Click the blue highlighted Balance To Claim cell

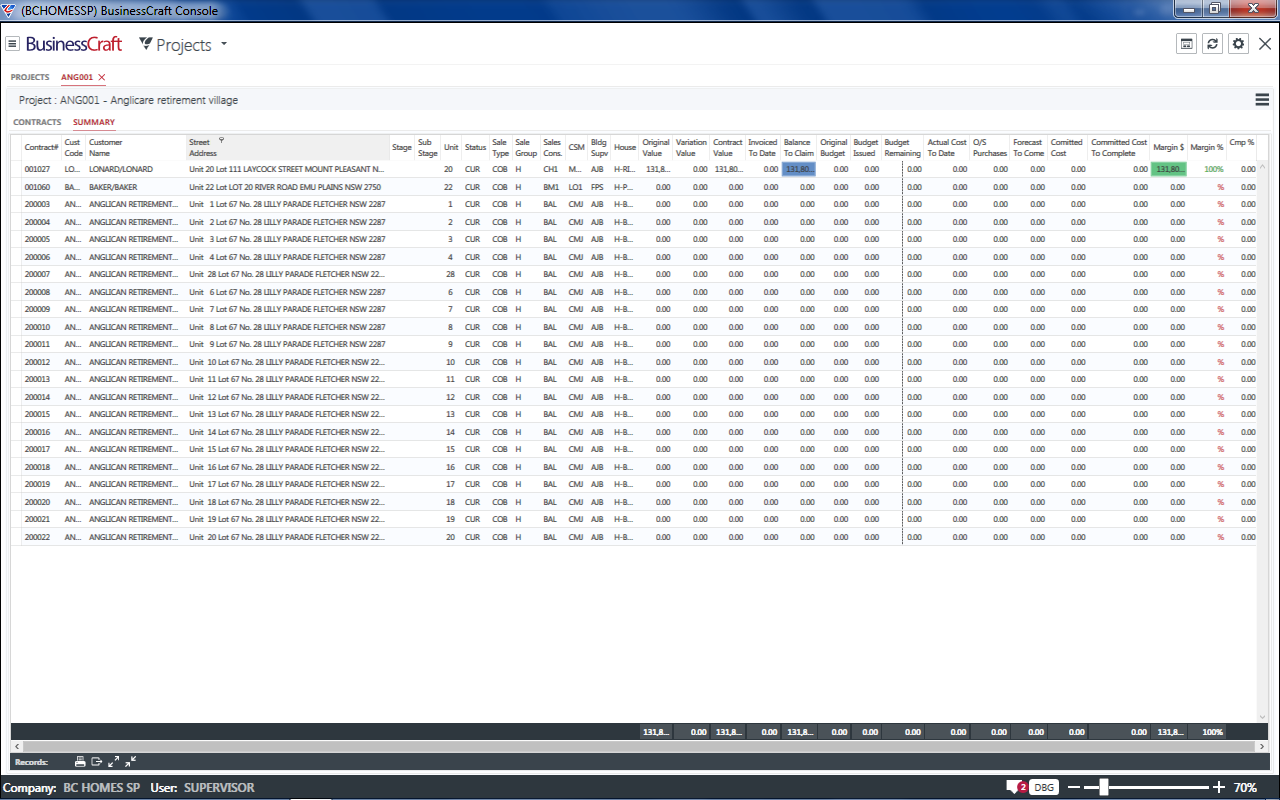(799, 169)
